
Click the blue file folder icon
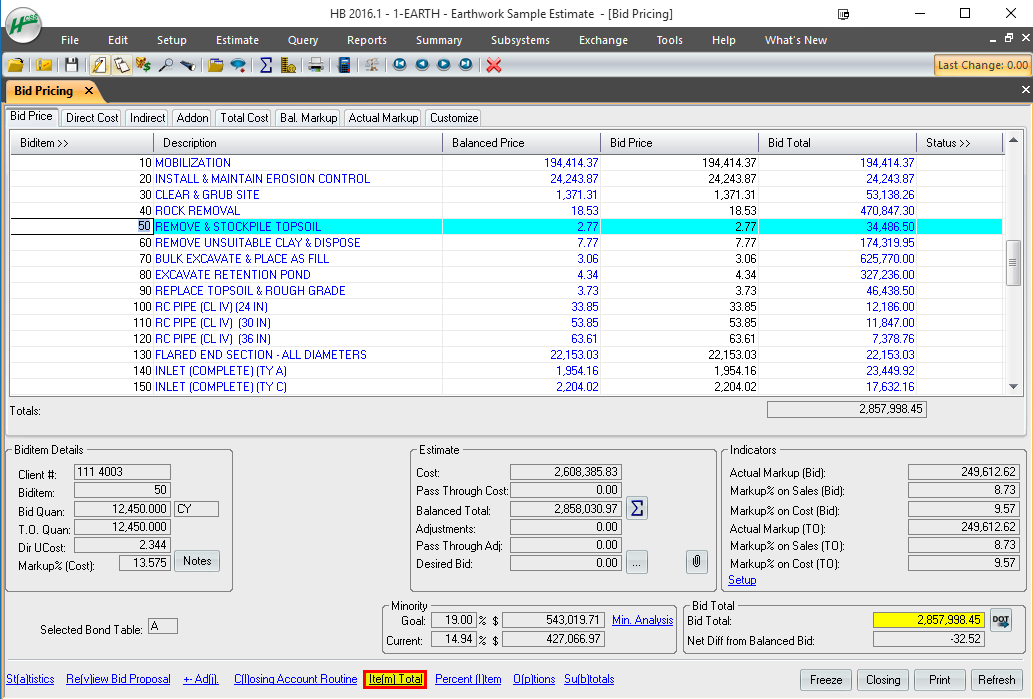tap(215, 65)
